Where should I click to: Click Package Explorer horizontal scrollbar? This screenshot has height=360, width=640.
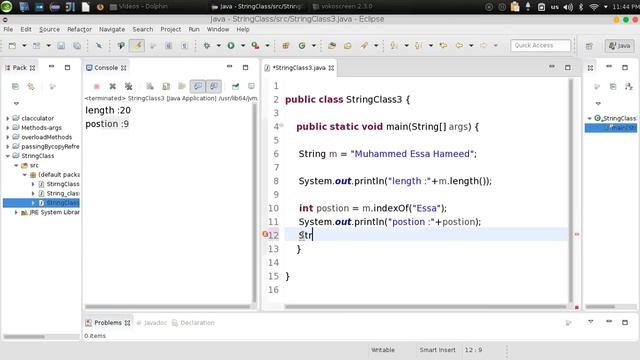pyautogui.click(x=24, y=337)
